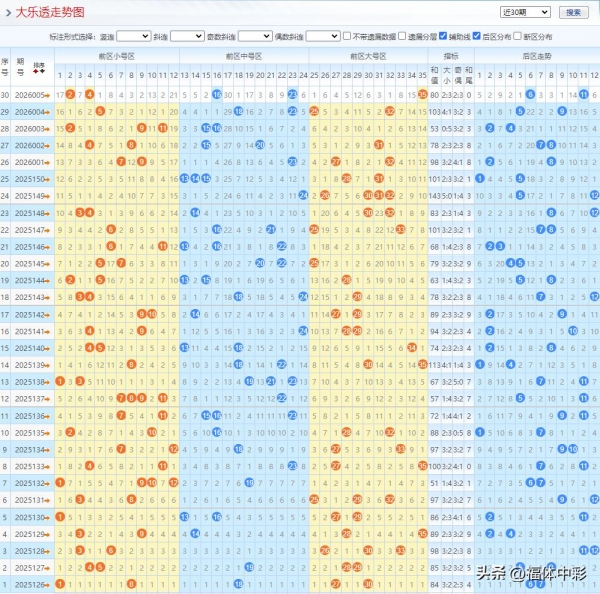
Task: Click the 前区小号区 column group header
Action: [115, 58]
